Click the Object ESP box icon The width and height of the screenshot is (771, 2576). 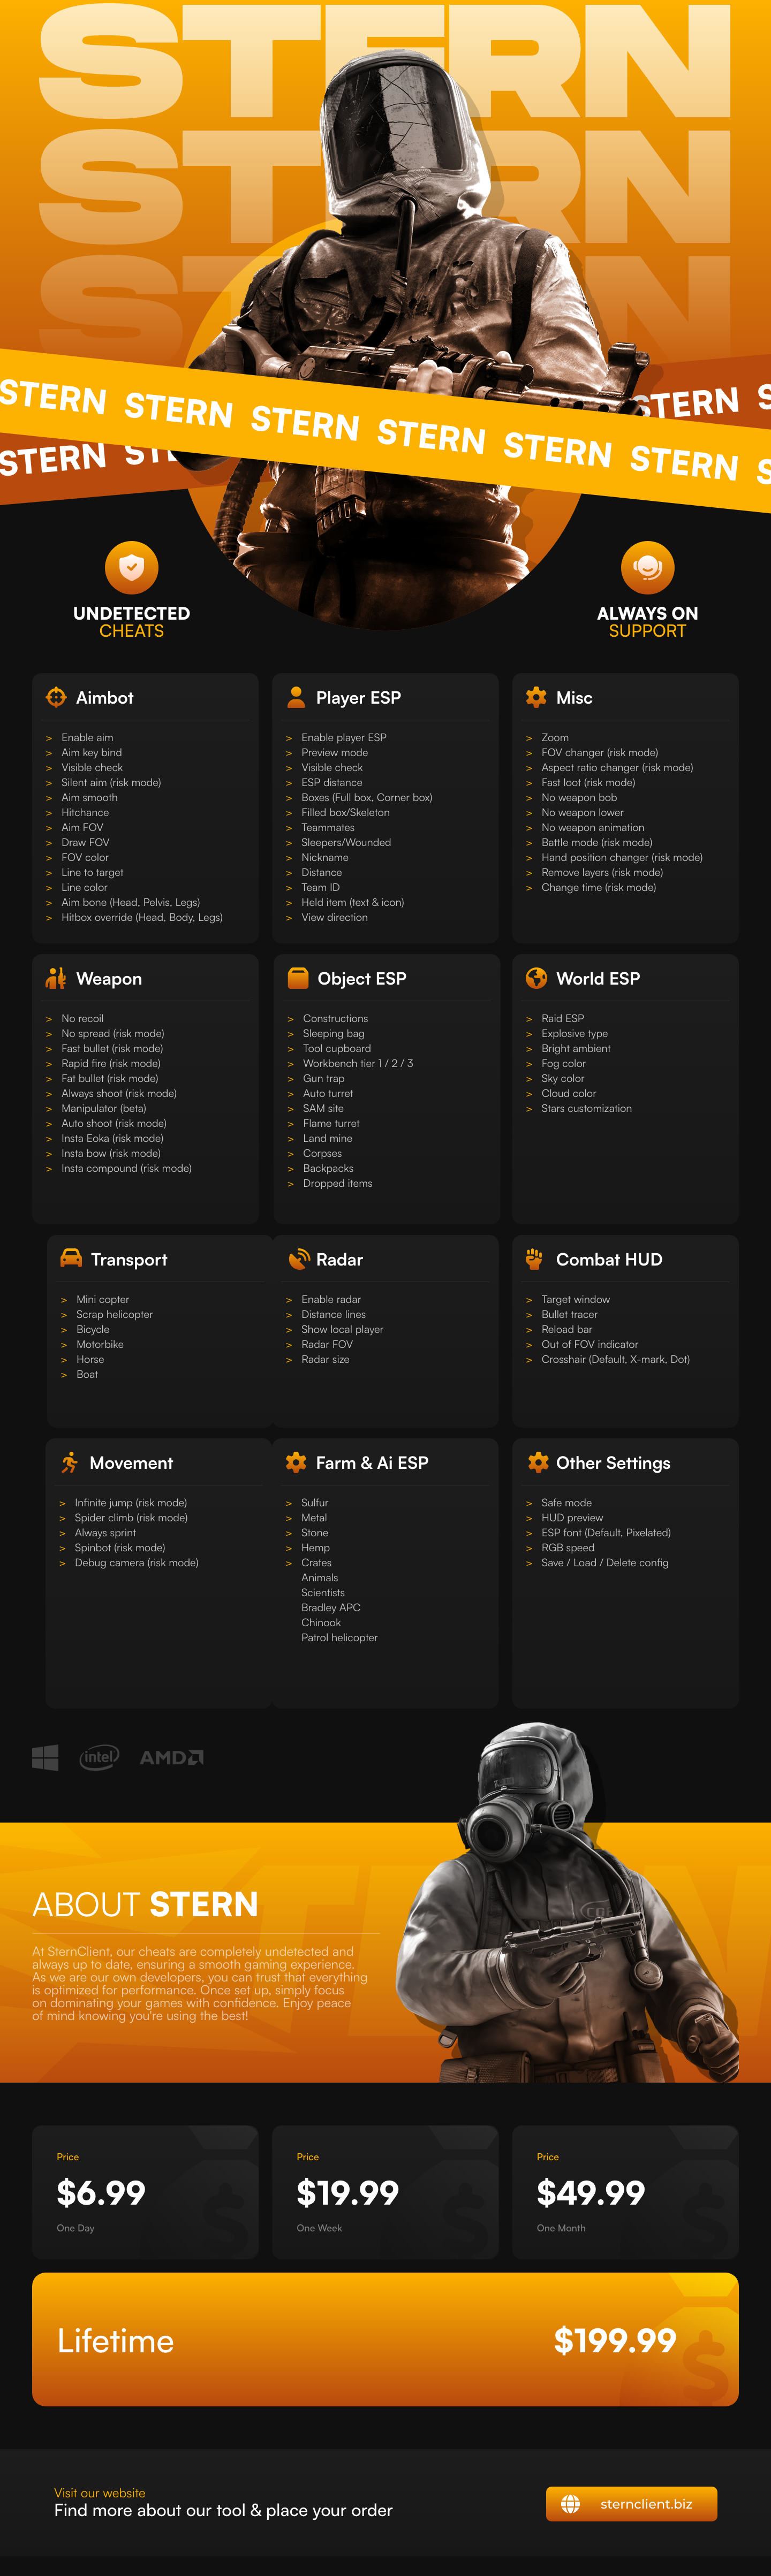pyautogui.click(x=297, y=979)
